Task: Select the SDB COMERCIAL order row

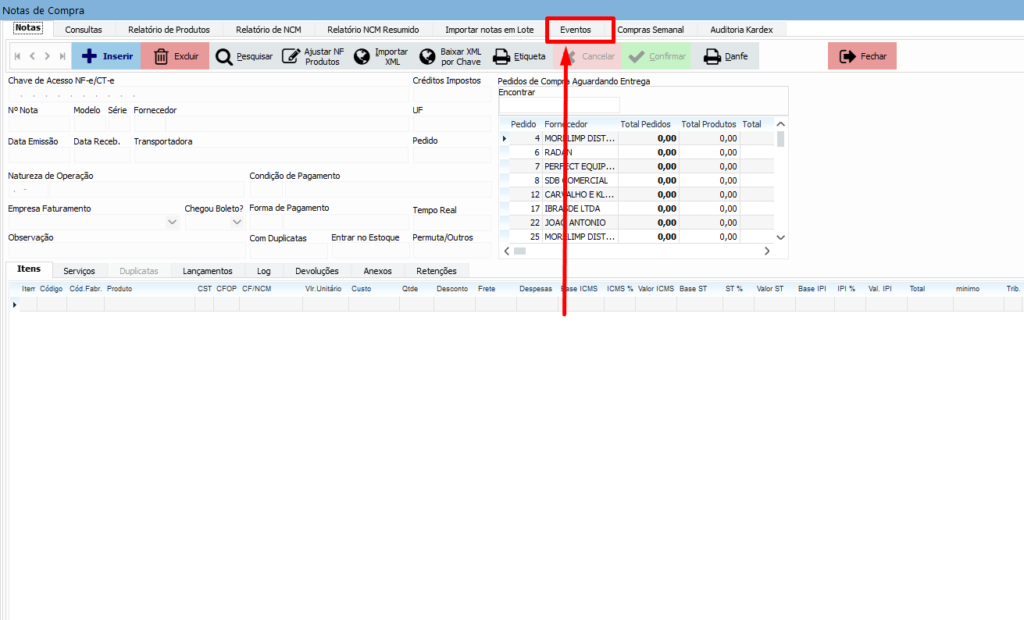Action: tap(580, 180)
